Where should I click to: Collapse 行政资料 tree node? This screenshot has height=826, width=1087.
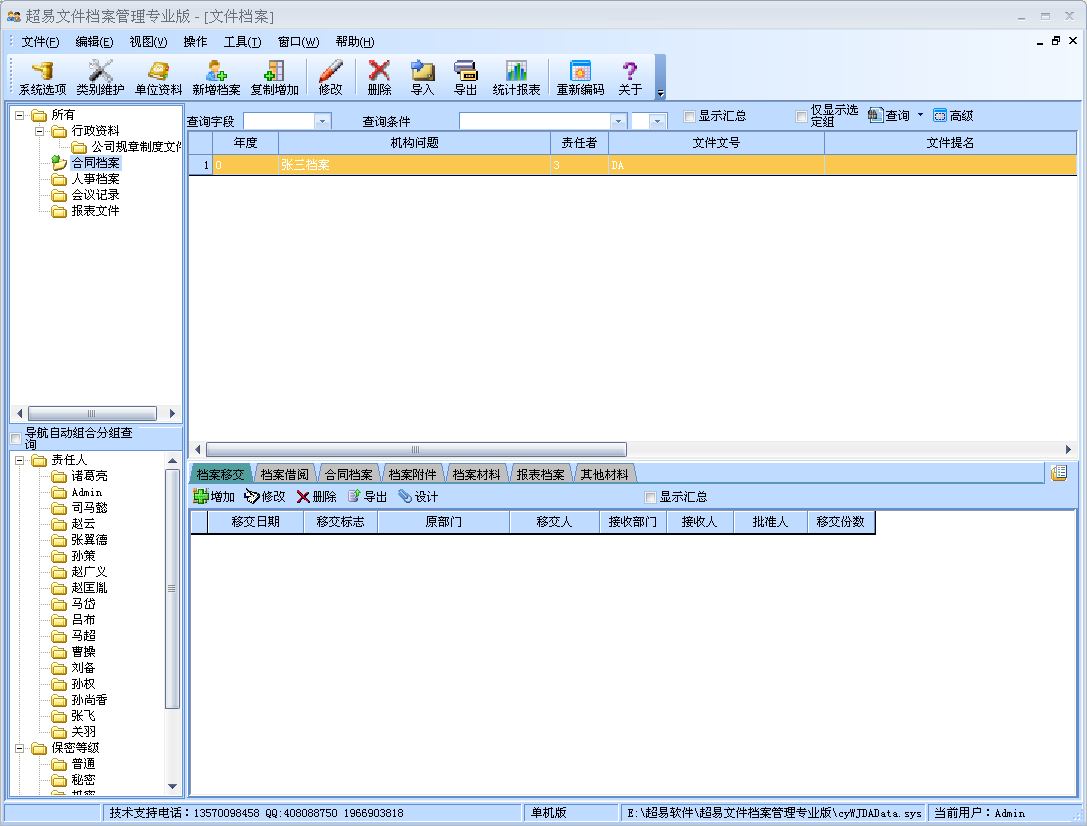[x=40, y=131]
